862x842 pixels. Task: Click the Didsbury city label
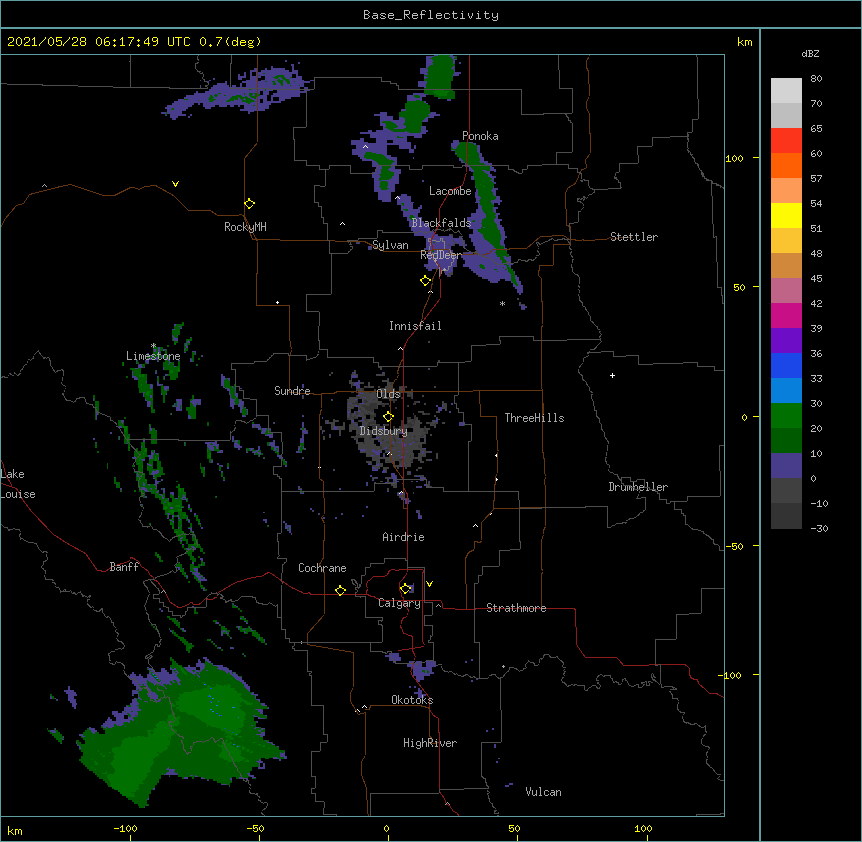click(383, 431)
